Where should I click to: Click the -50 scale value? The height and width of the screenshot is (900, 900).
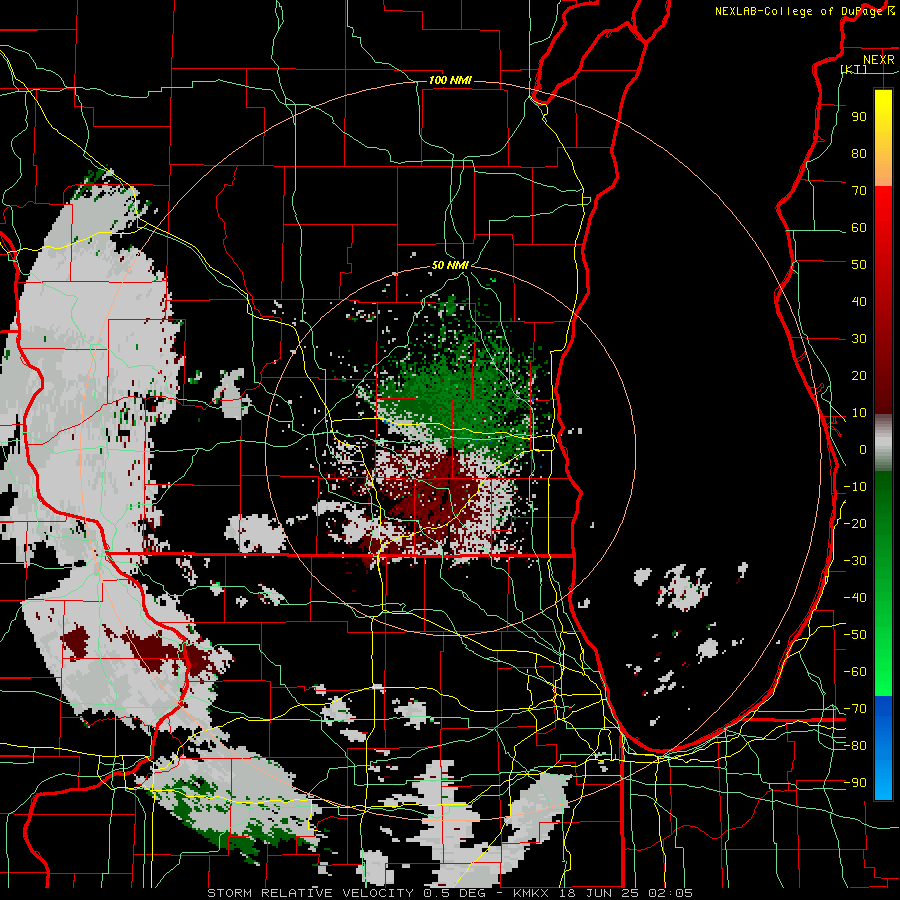(855, 635)
